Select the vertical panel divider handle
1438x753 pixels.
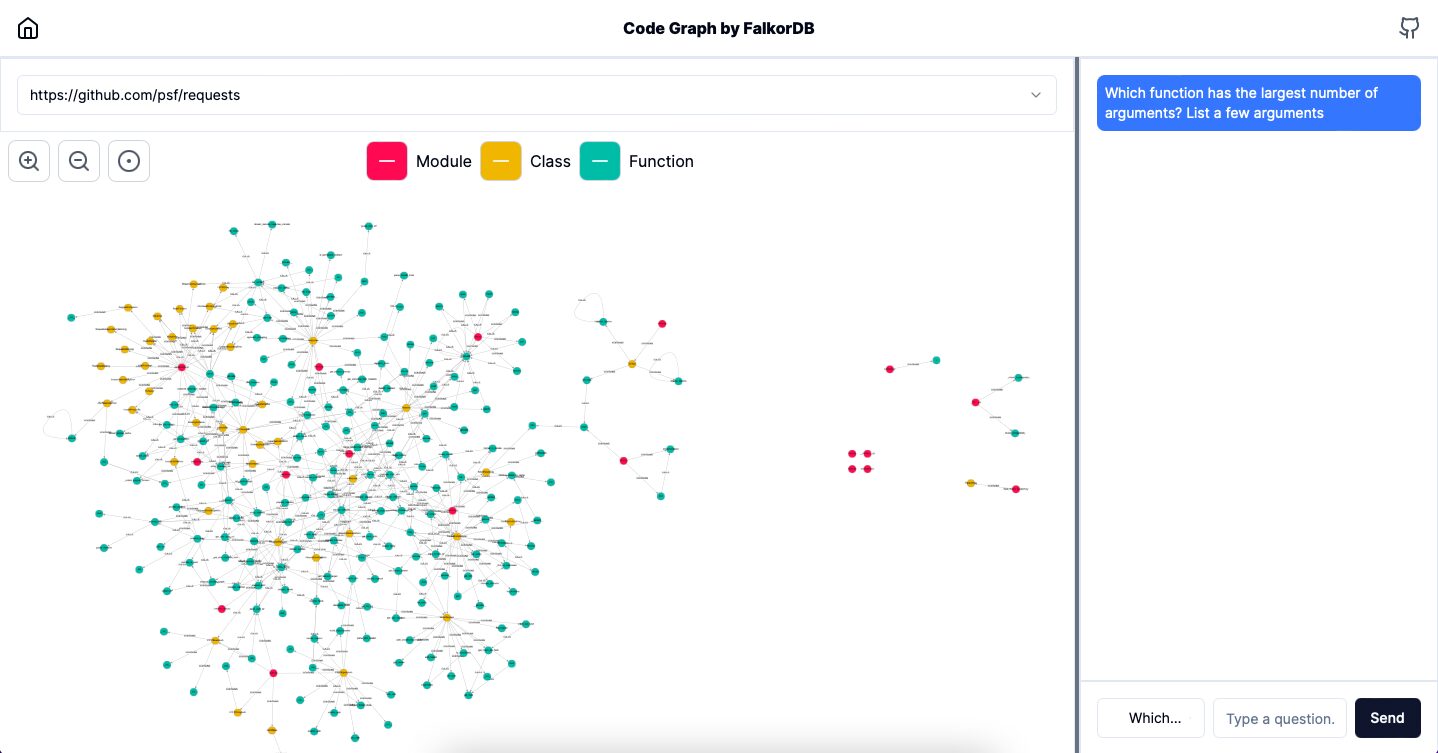pos(1077,405)
